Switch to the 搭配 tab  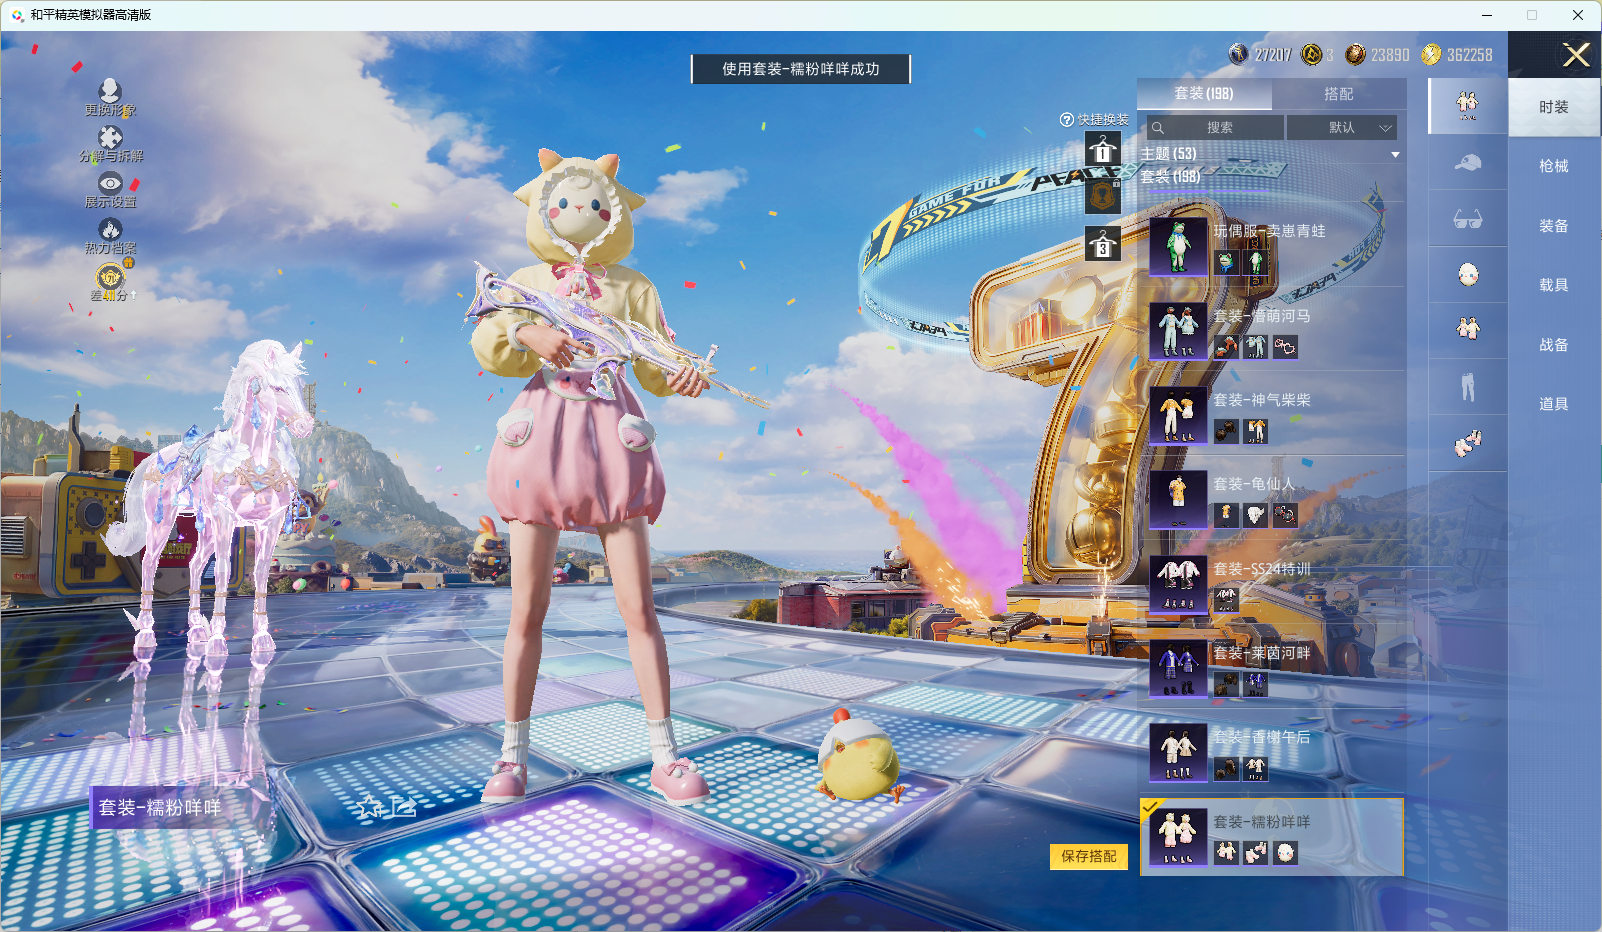click(1339, 93)
